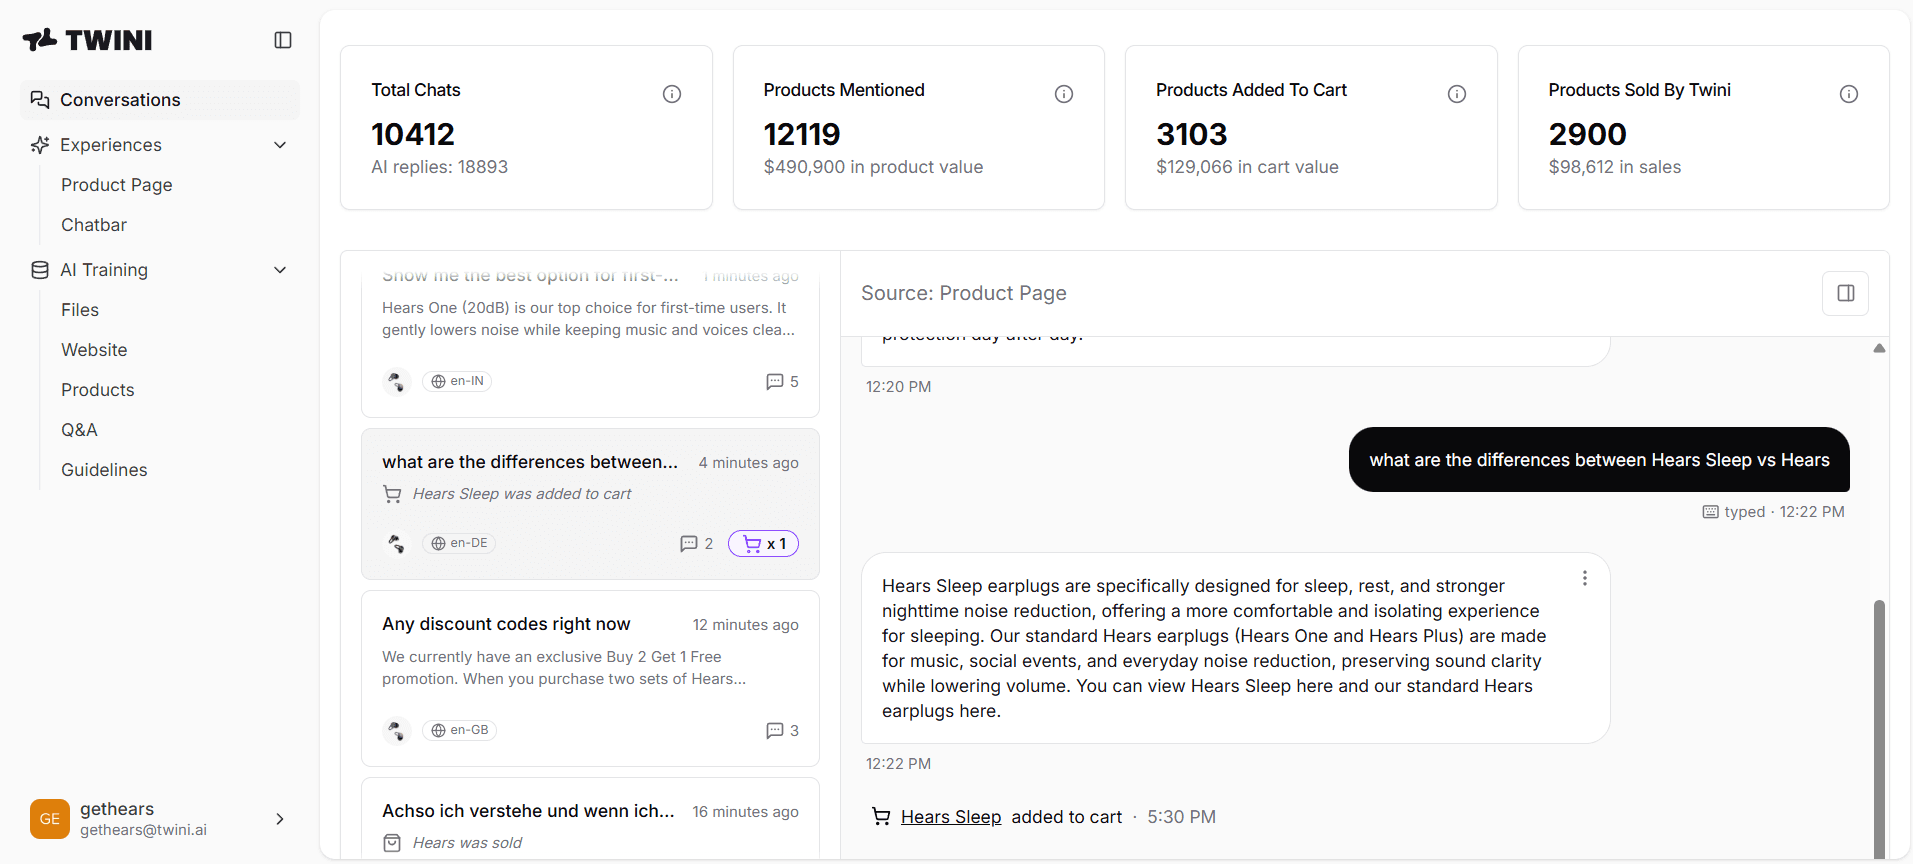Expand the gethears account menu

(x=280, y=819)
